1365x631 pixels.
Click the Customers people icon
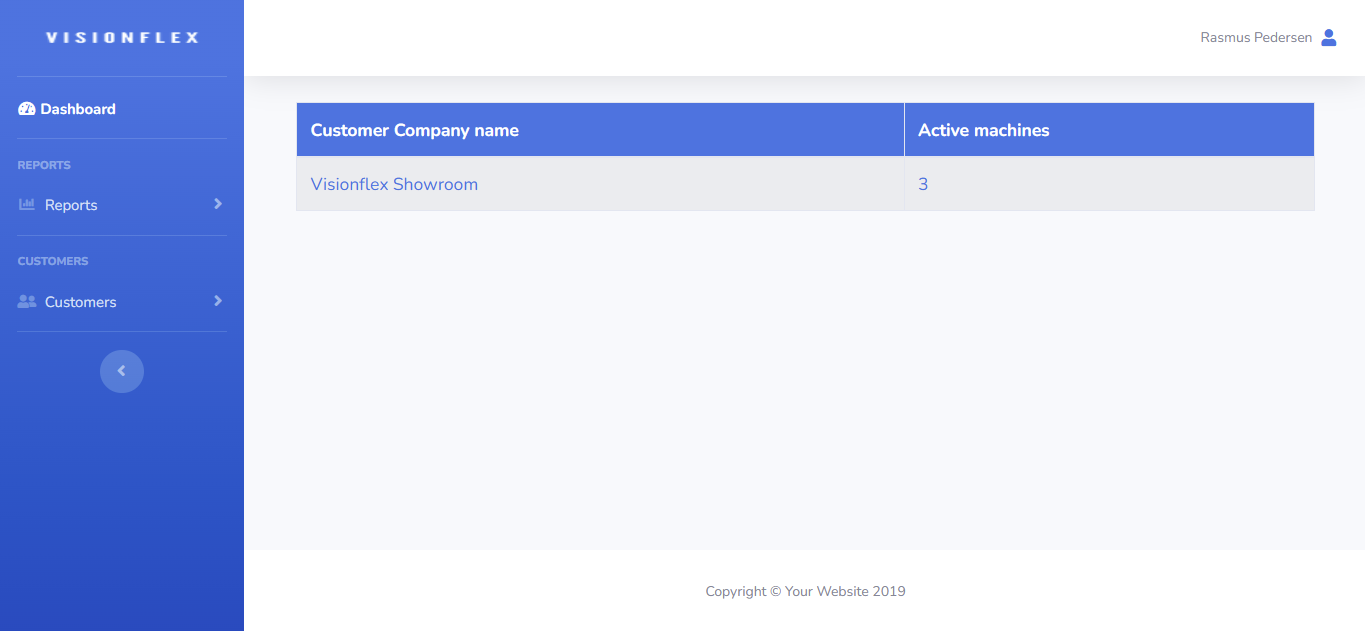(27, 302)
